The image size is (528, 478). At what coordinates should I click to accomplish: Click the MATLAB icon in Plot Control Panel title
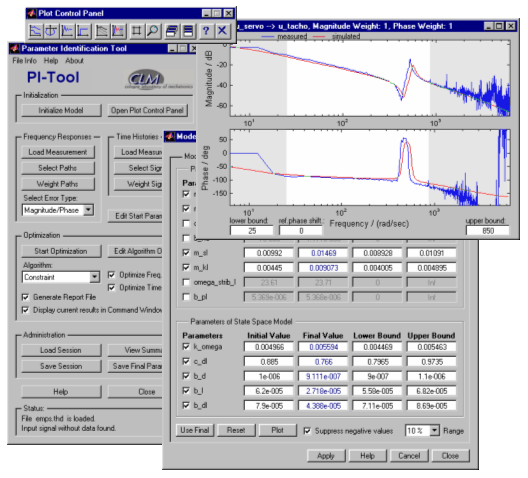pyautogui.click(x=32, y=13)
